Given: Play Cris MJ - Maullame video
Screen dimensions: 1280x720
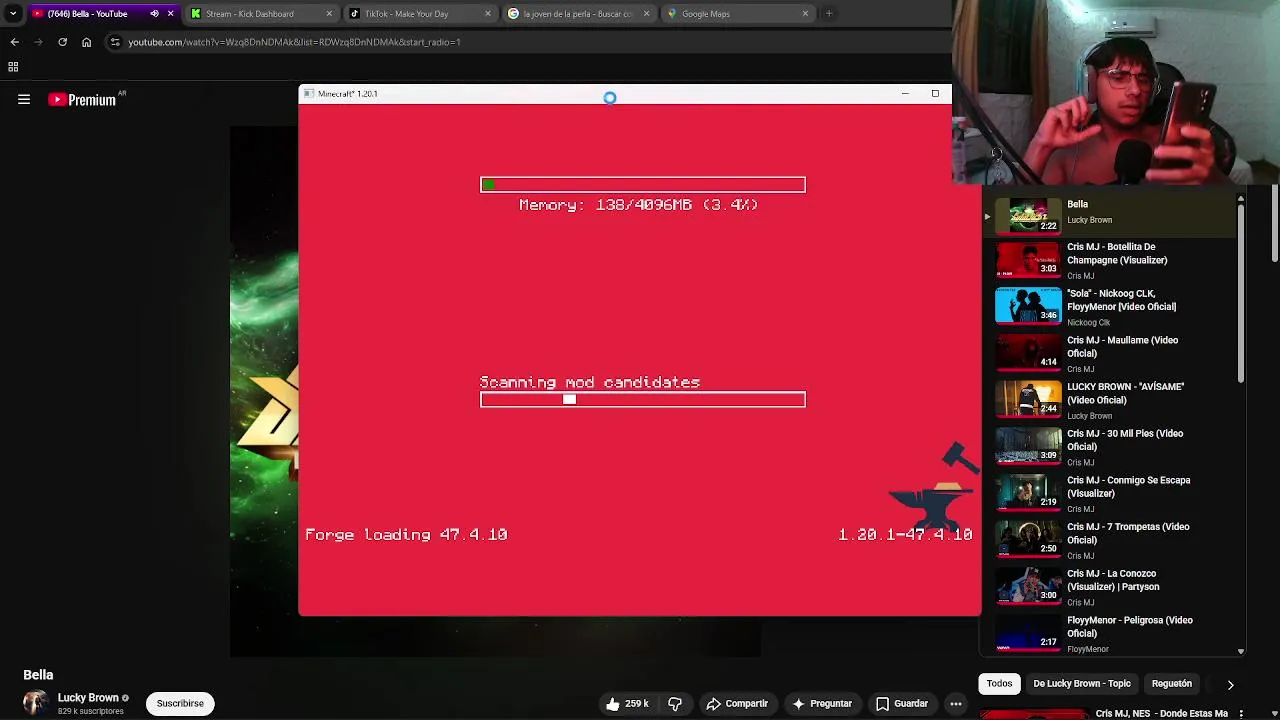Looking at the screenshot, I should click(x=1108, y=354).
